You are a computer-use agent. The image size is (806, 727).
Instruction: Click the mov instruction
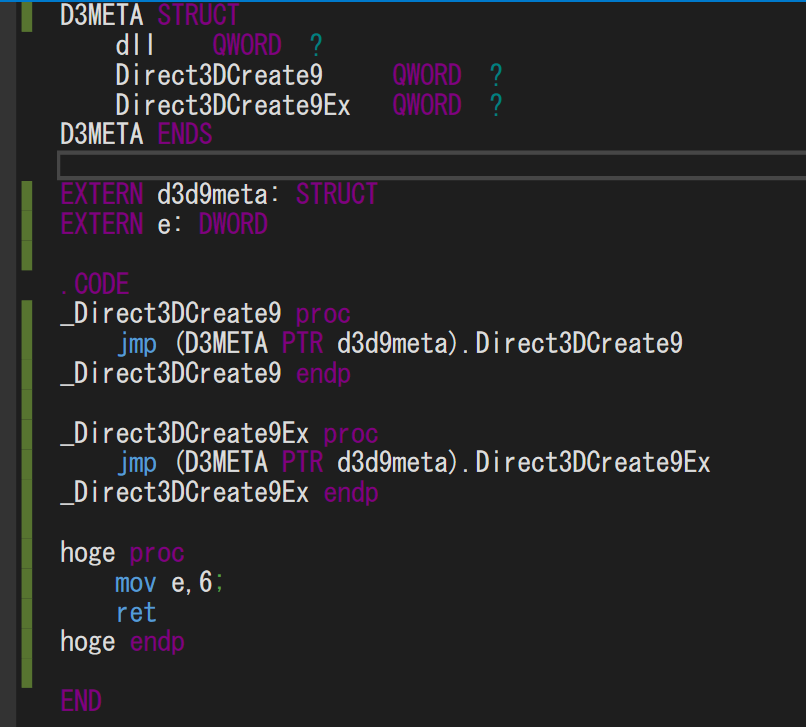pos(136,583)
